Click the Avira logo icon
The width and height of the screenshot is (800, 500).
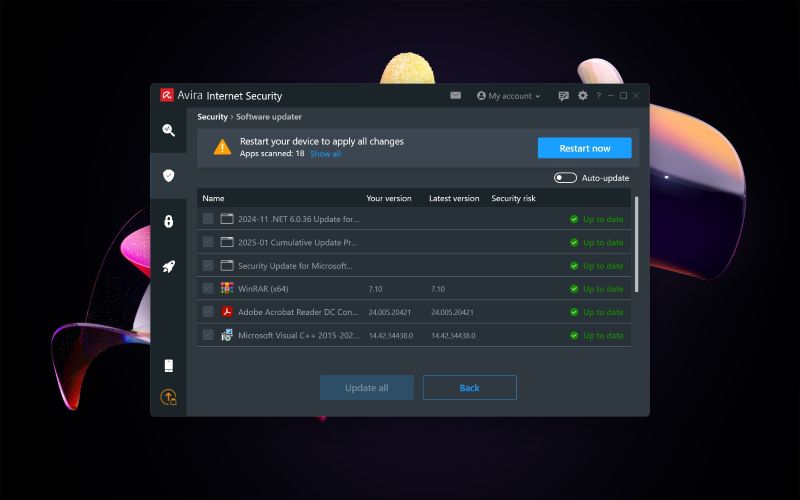[x=167, y=95]
